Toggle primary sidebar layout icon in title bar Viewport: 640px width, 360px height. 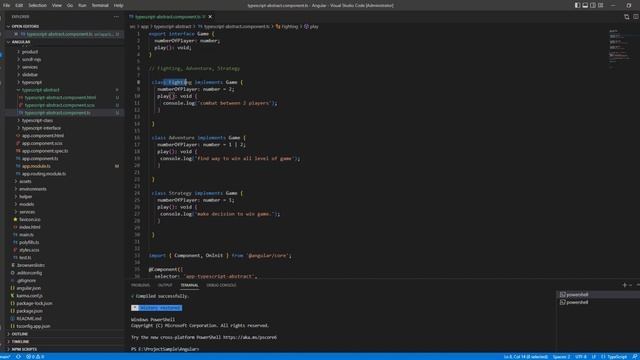click(x=577, y=5)
